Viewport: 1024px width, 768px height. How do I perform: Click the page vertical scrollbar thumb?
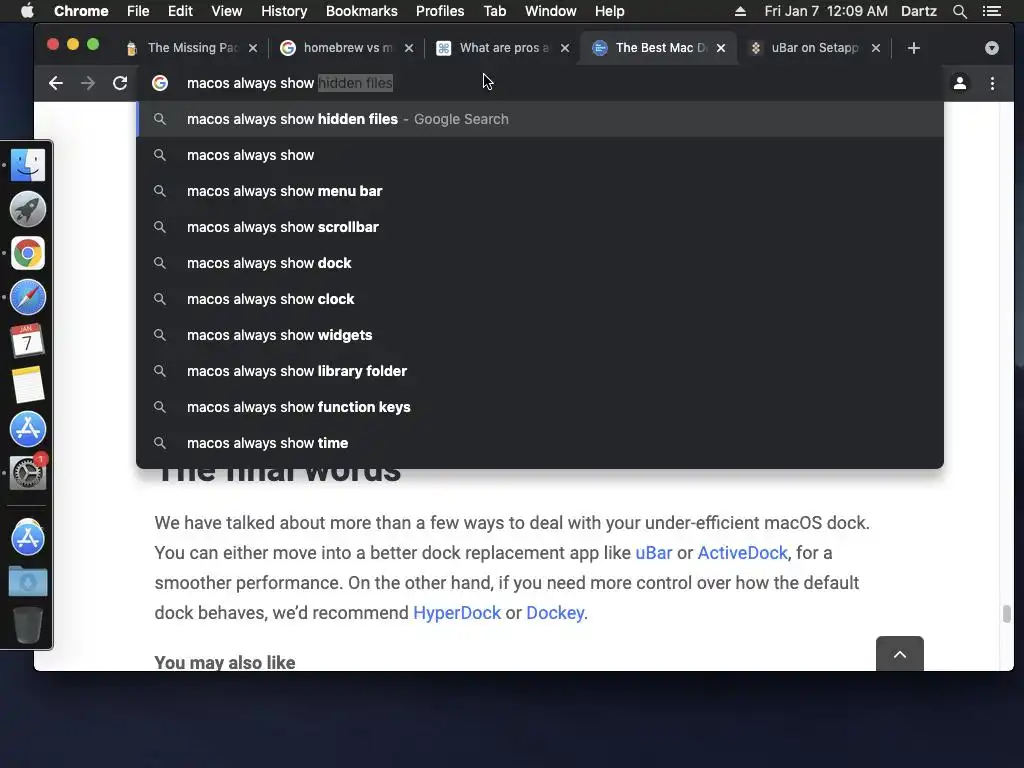[1006, 614]
